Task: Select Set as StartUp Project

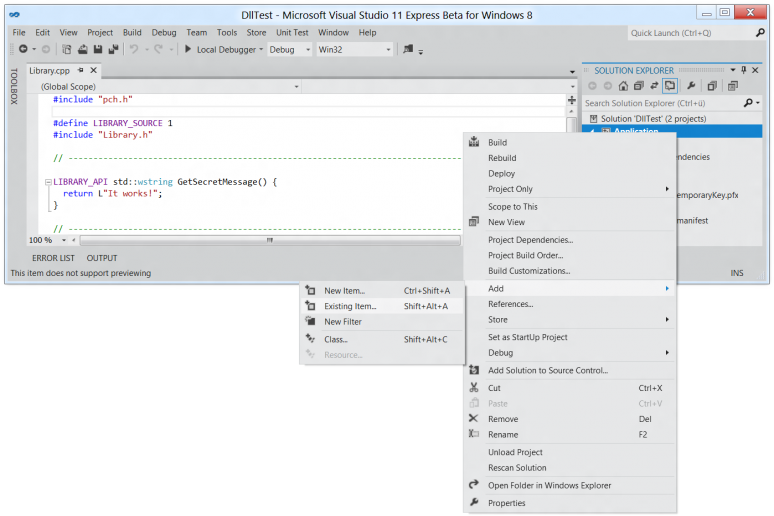Action: click(570, 337)
